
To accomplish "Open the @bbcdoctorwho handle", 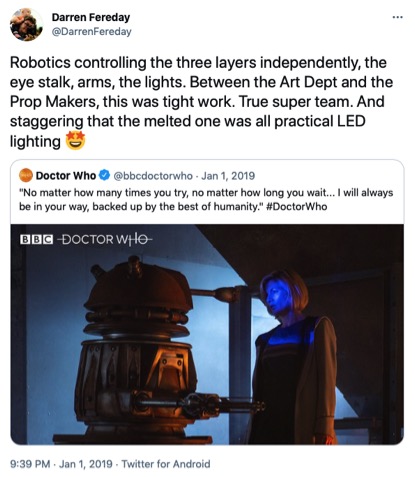I will click(x=153, y=176).
